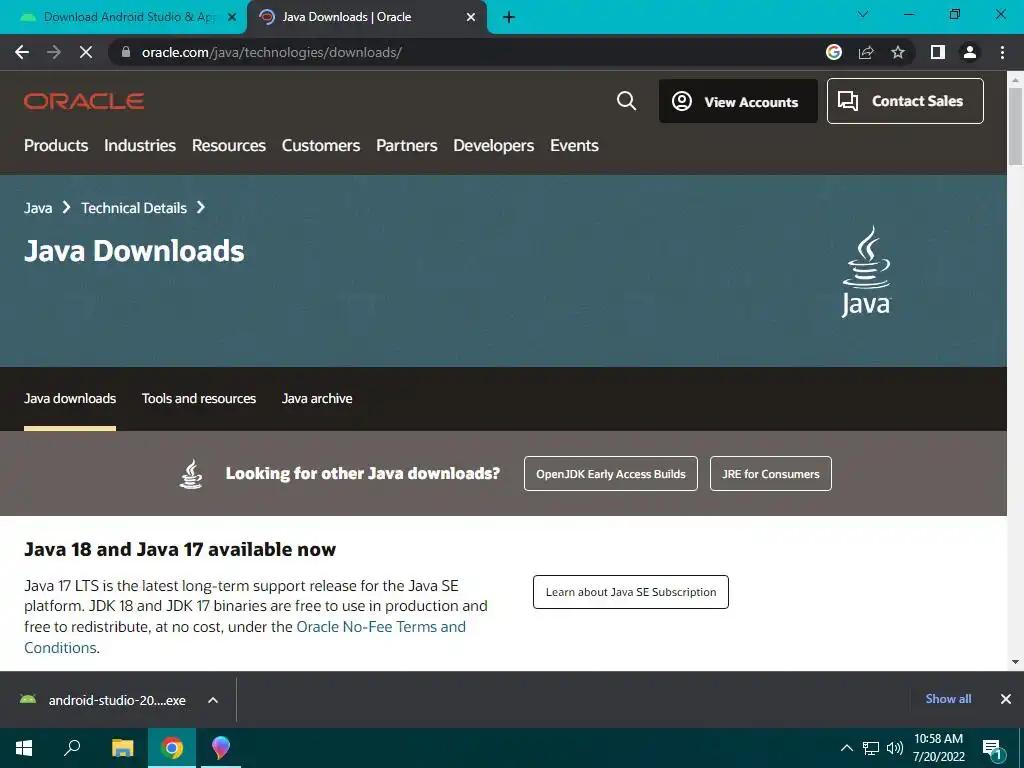This screenshot has height=768, width=1024.
Task: Click the Oracle site search magnifier
Action: (626, 101)
